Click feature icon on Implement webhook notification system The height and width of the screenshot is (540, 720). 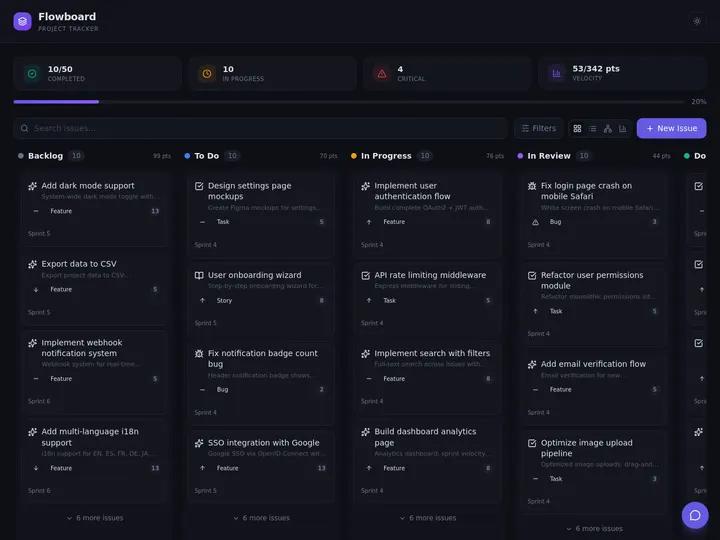[x=33, y=343]
